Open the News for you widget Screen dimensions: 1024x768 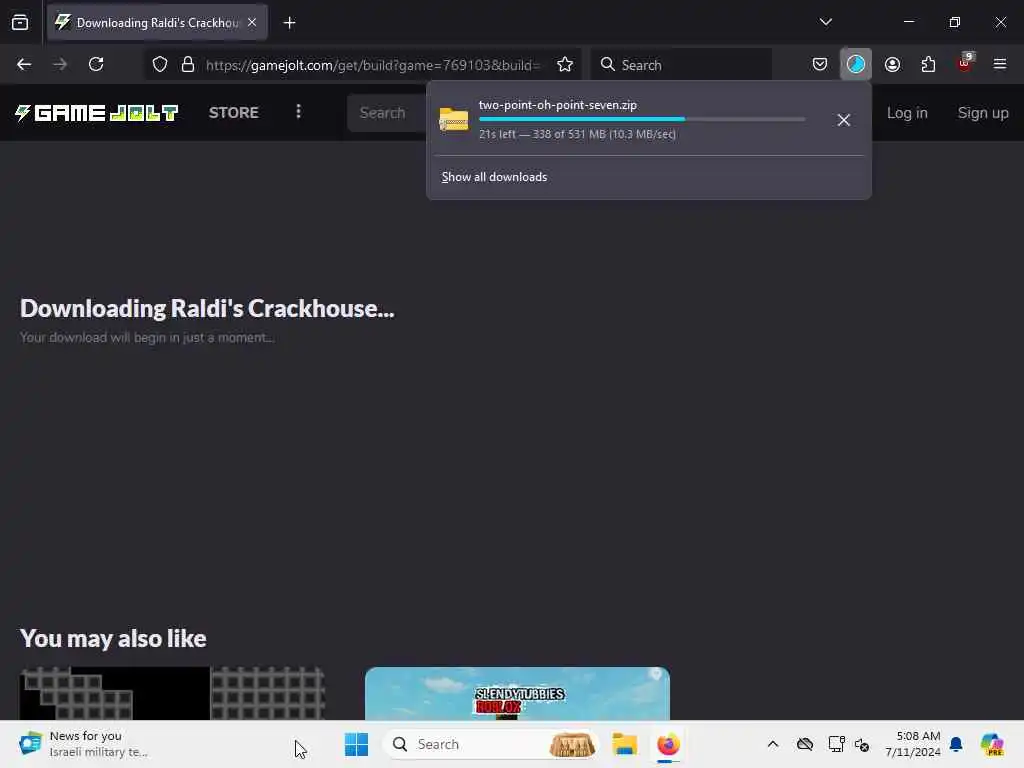pyautogui.click(x=85, y=744)
